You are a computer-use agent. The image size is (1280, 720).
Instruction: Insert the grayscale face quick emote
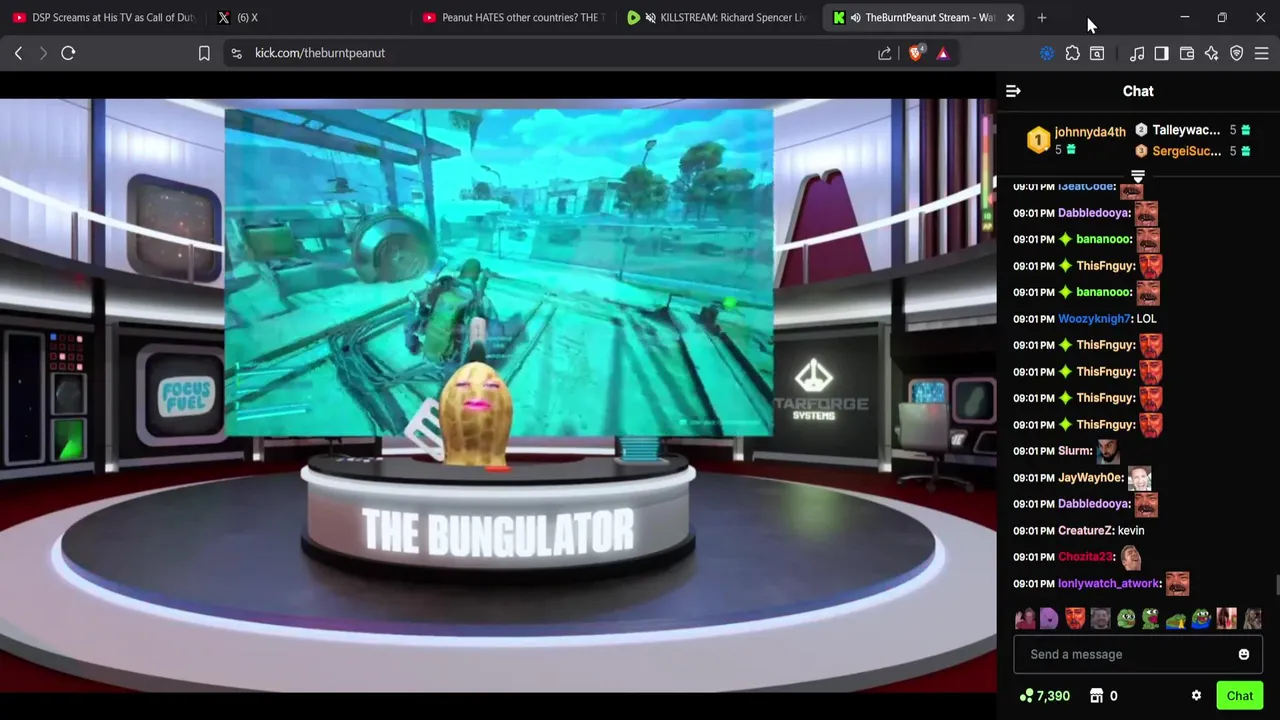1100,619
